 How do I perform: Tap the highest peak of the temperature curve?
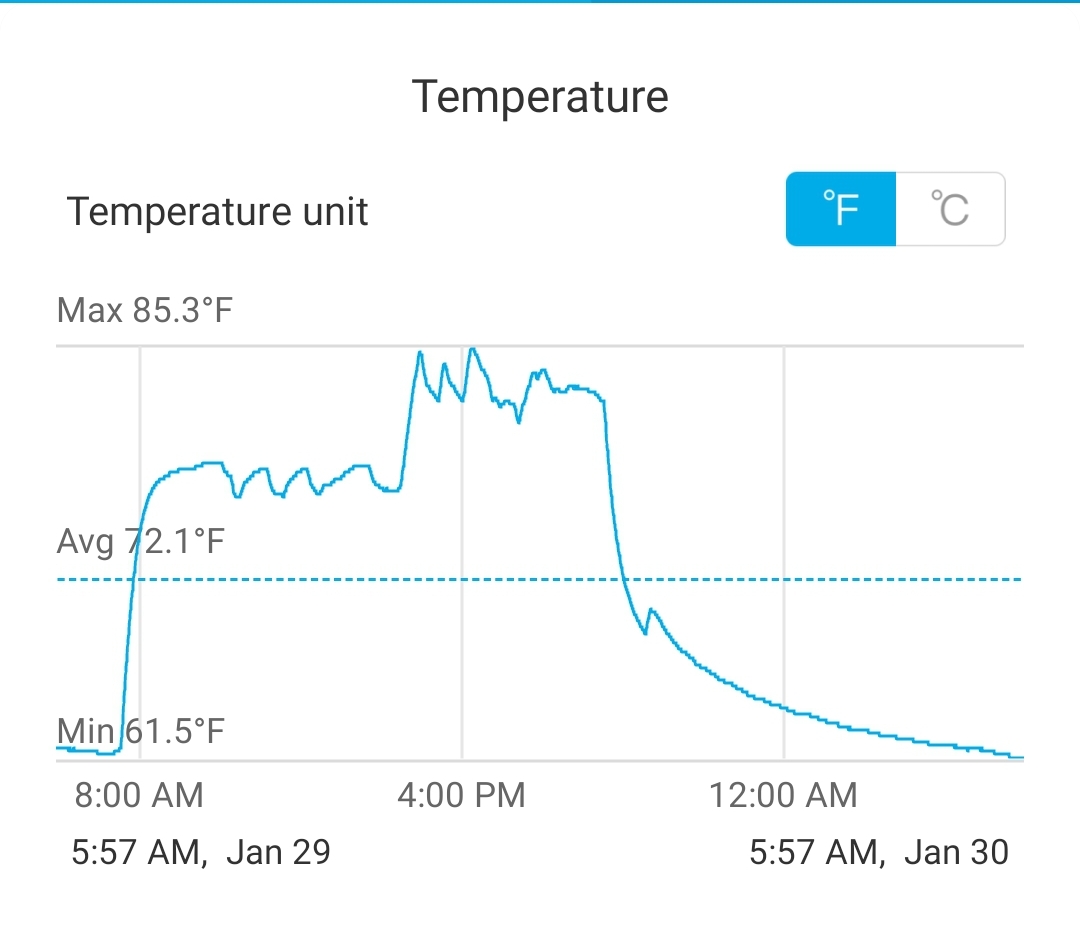[x=472, y=350]
